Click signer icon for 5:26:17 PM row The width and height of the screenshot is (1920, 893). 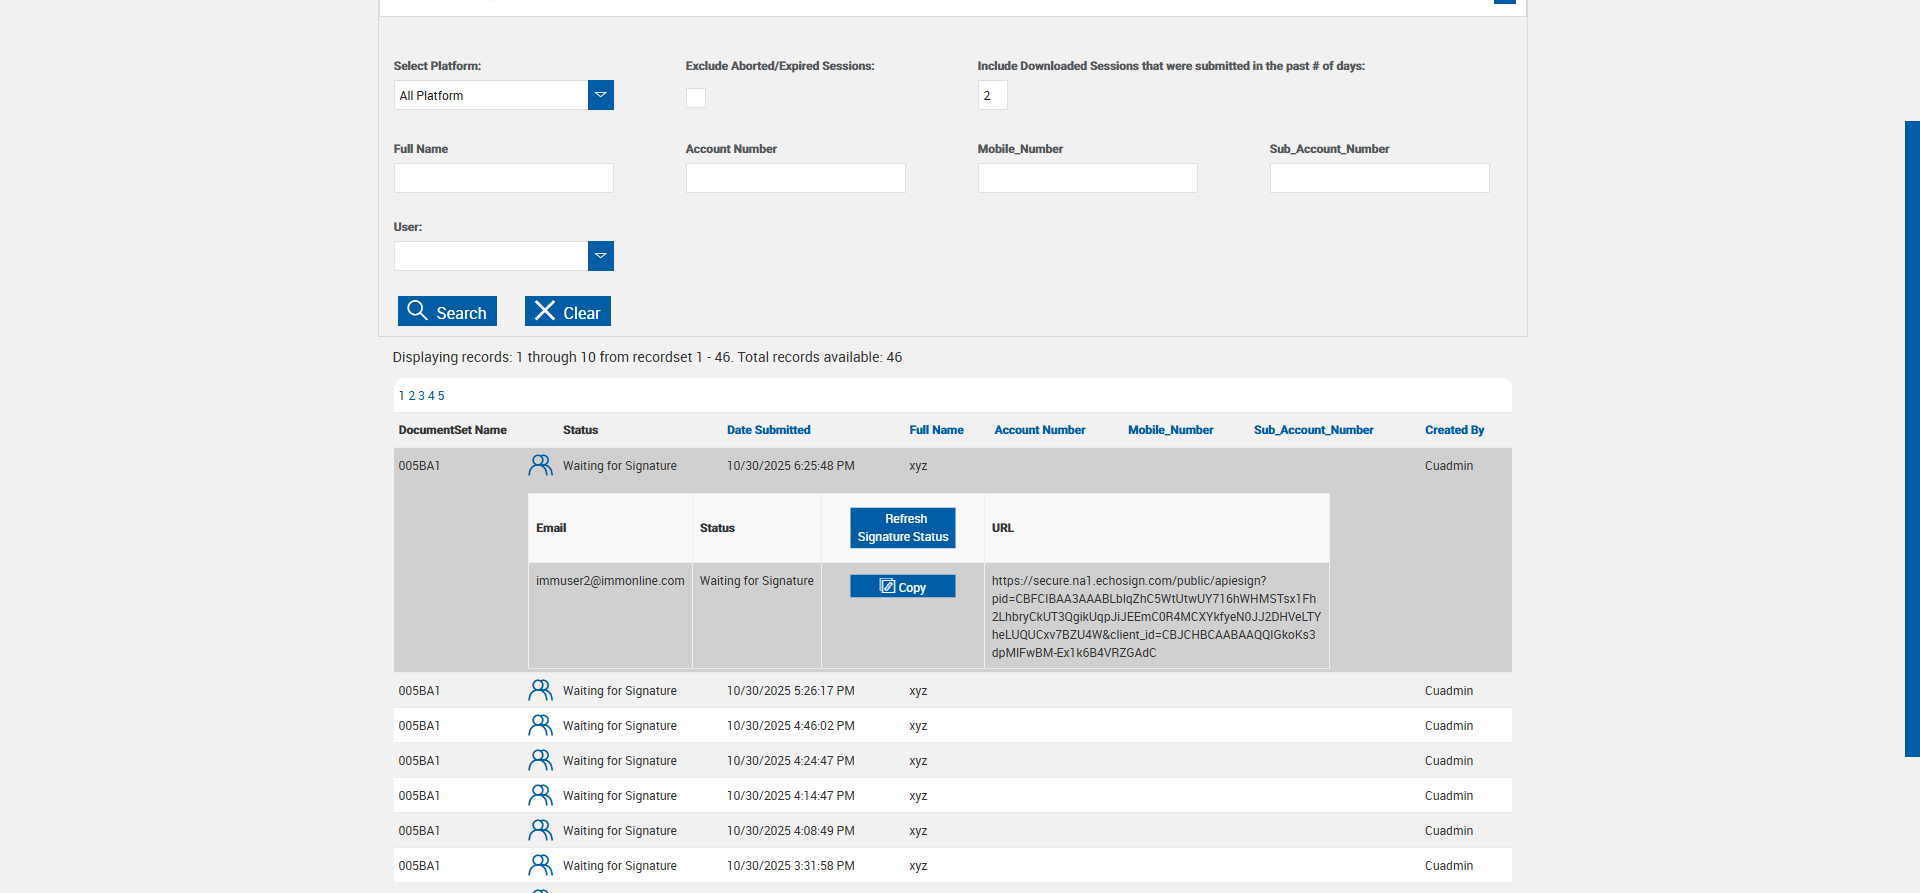[540, 690]
